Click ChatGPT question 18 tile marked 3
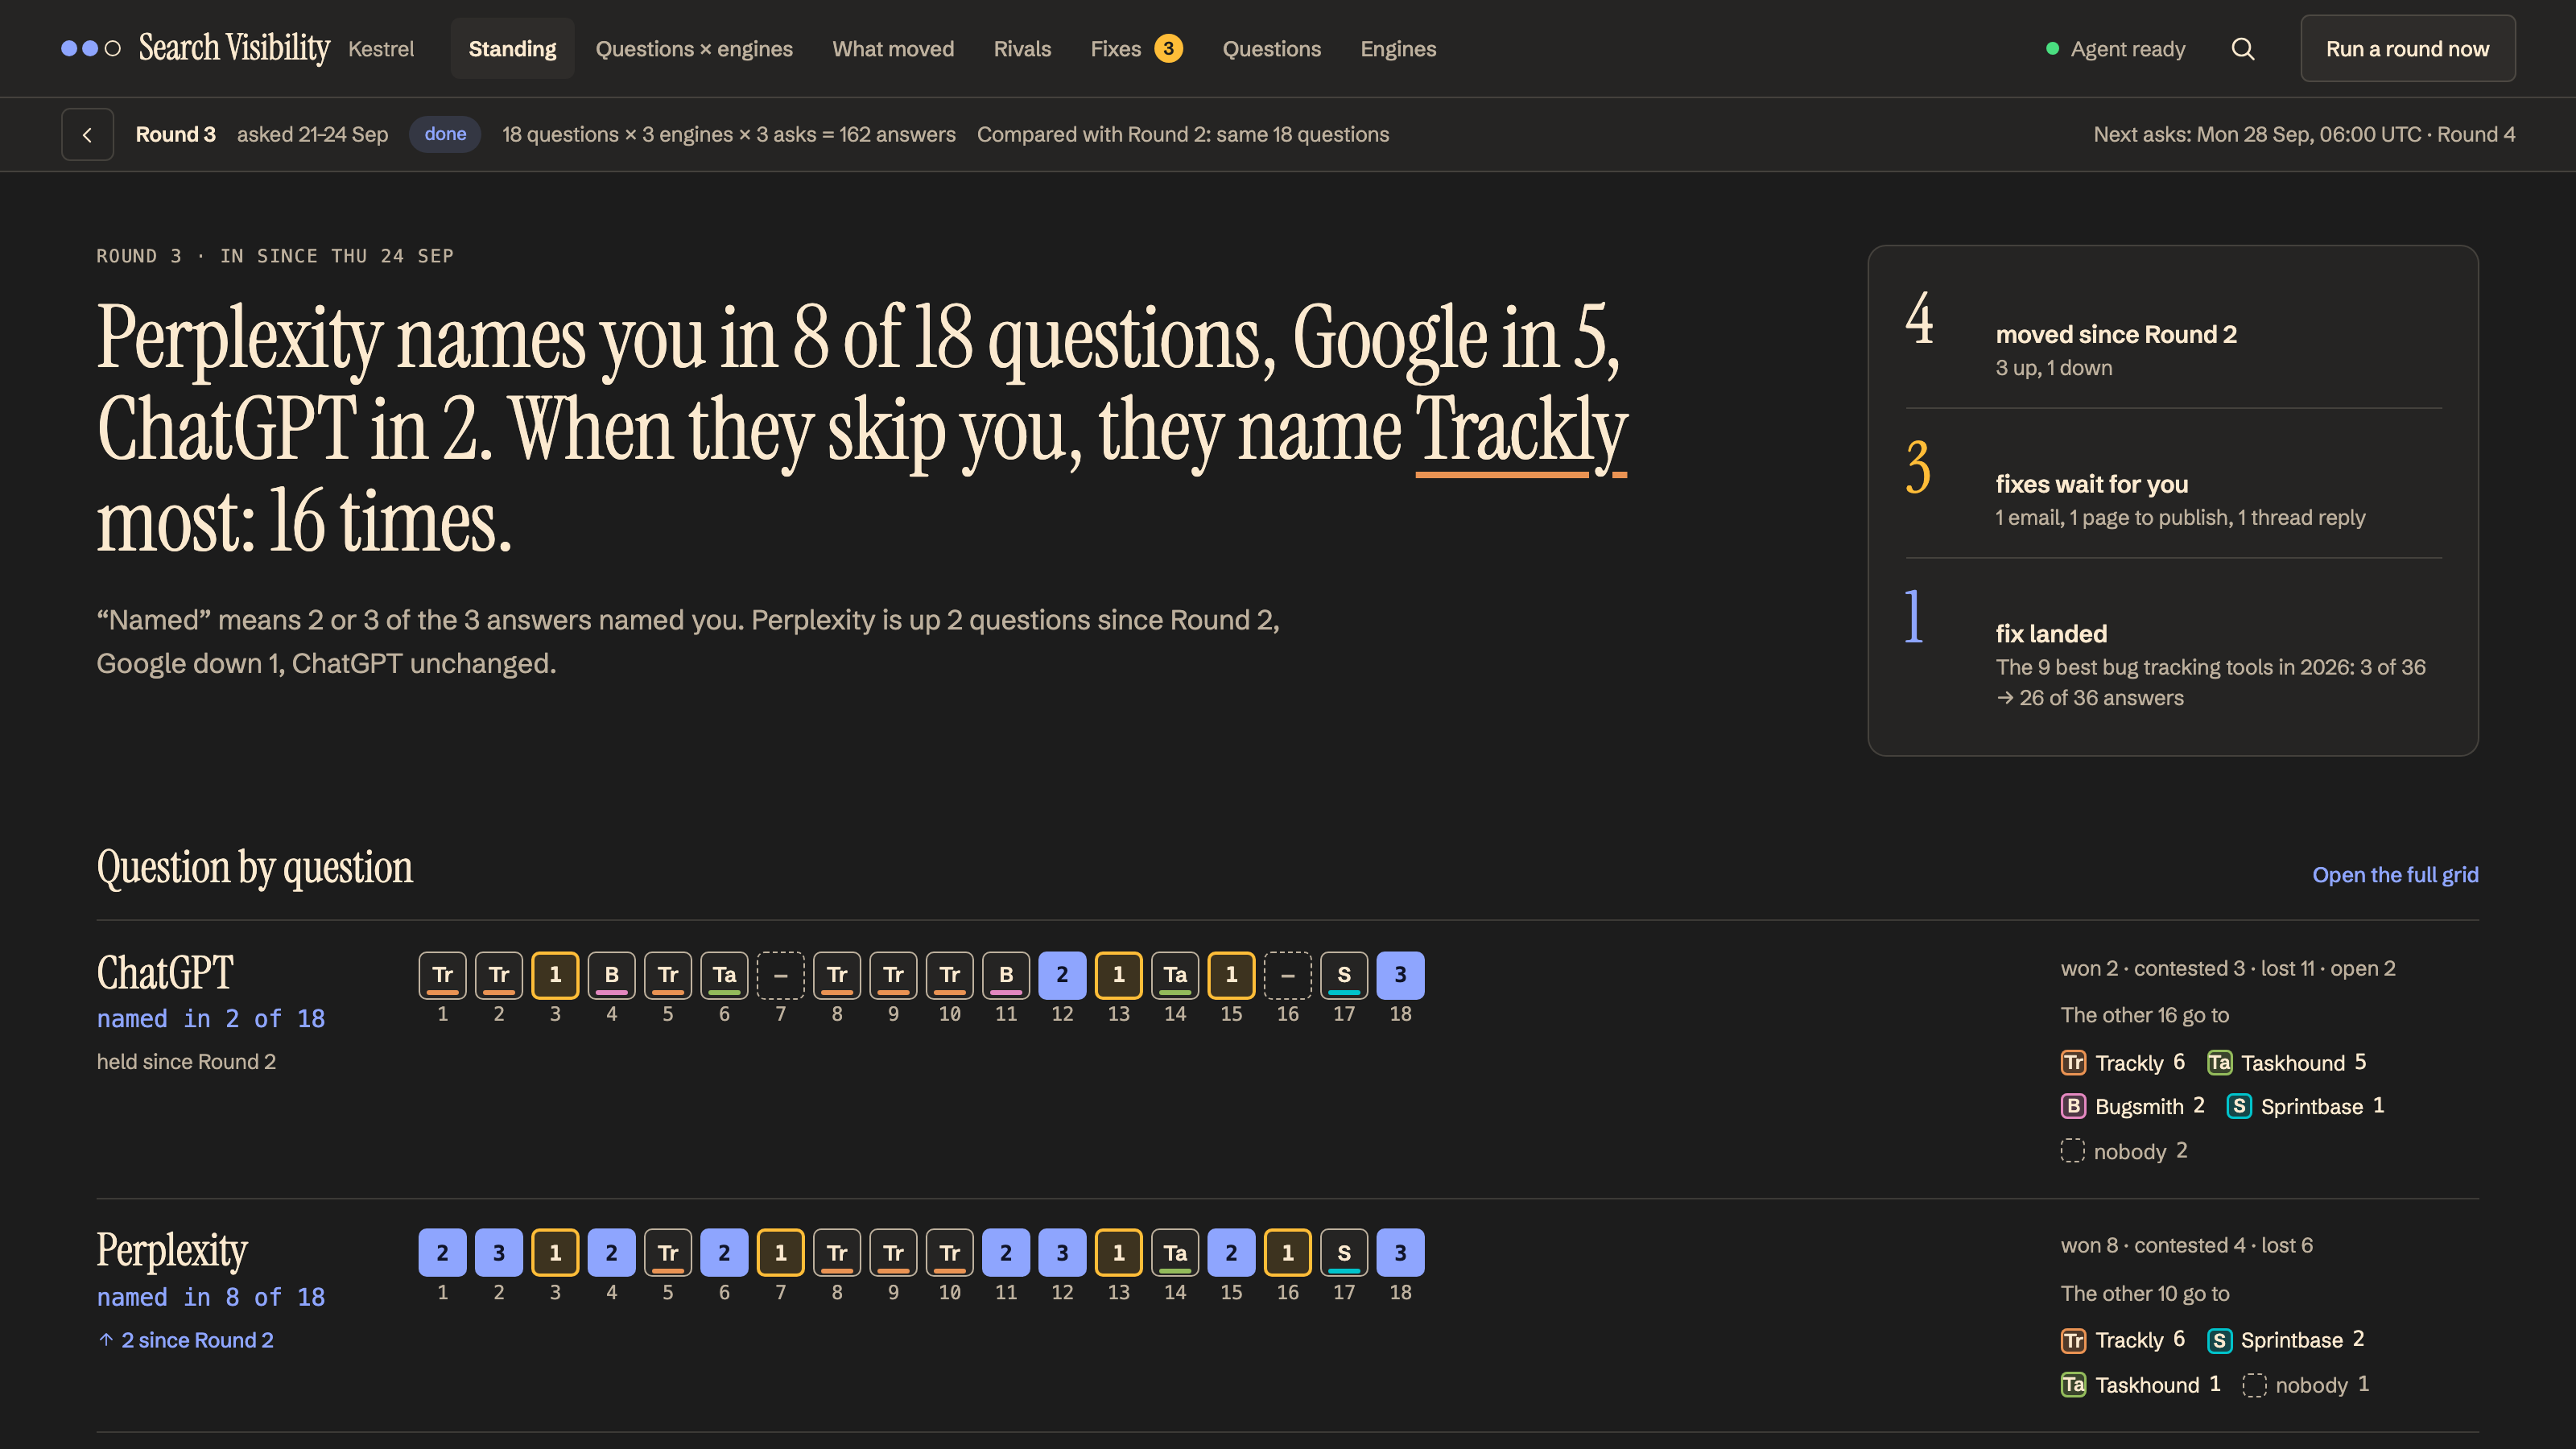This screenshot has height=1449, width=2576. click(x=1400, y=975)
